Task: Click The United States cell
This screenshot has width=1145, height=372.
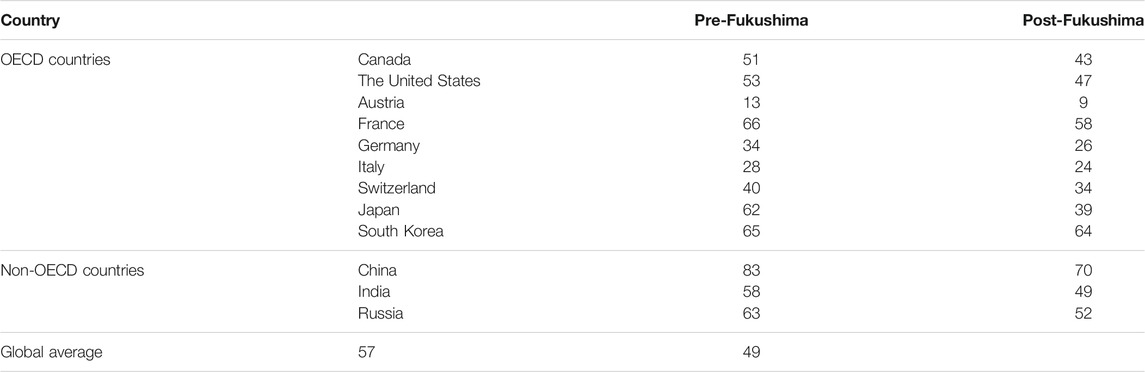Action: pos(419,81)
